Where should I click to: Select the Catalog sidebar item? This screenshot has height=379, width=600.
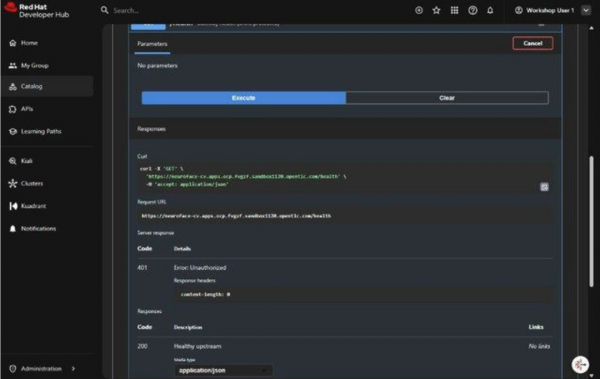[x=47, y=86]
